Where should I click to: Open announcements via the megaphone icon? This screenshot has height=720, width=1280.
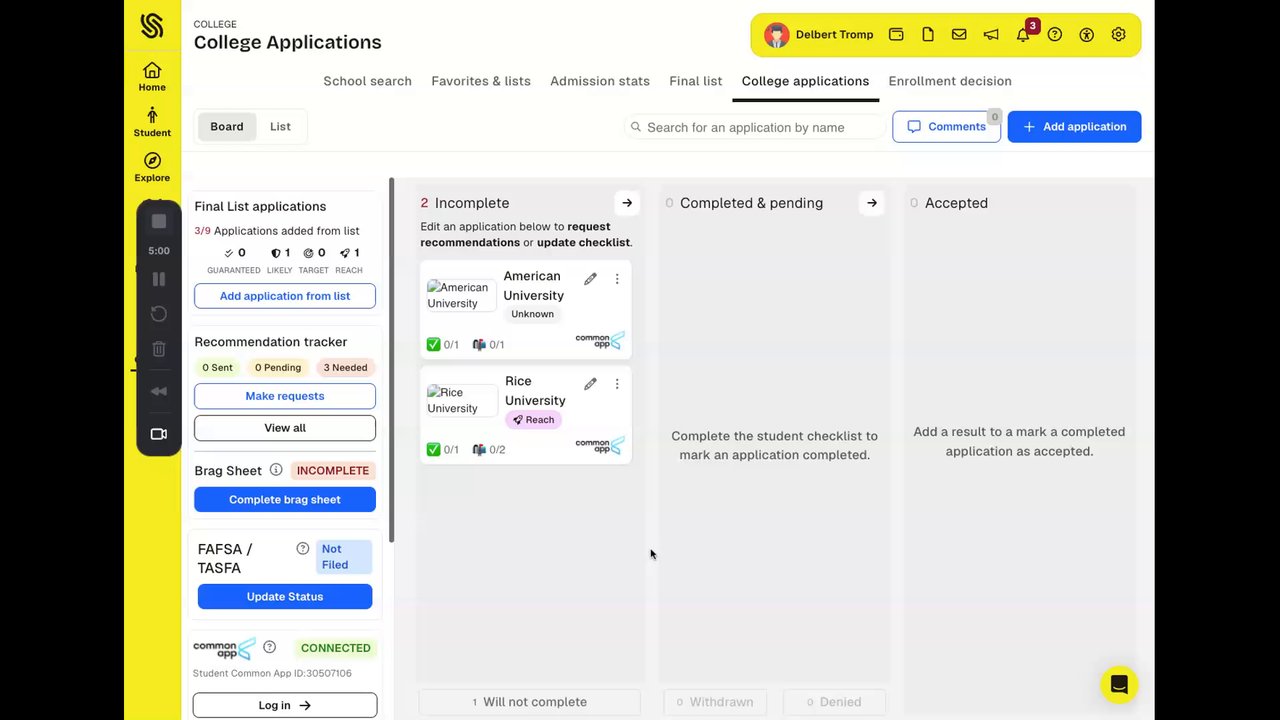pos(991,35)
